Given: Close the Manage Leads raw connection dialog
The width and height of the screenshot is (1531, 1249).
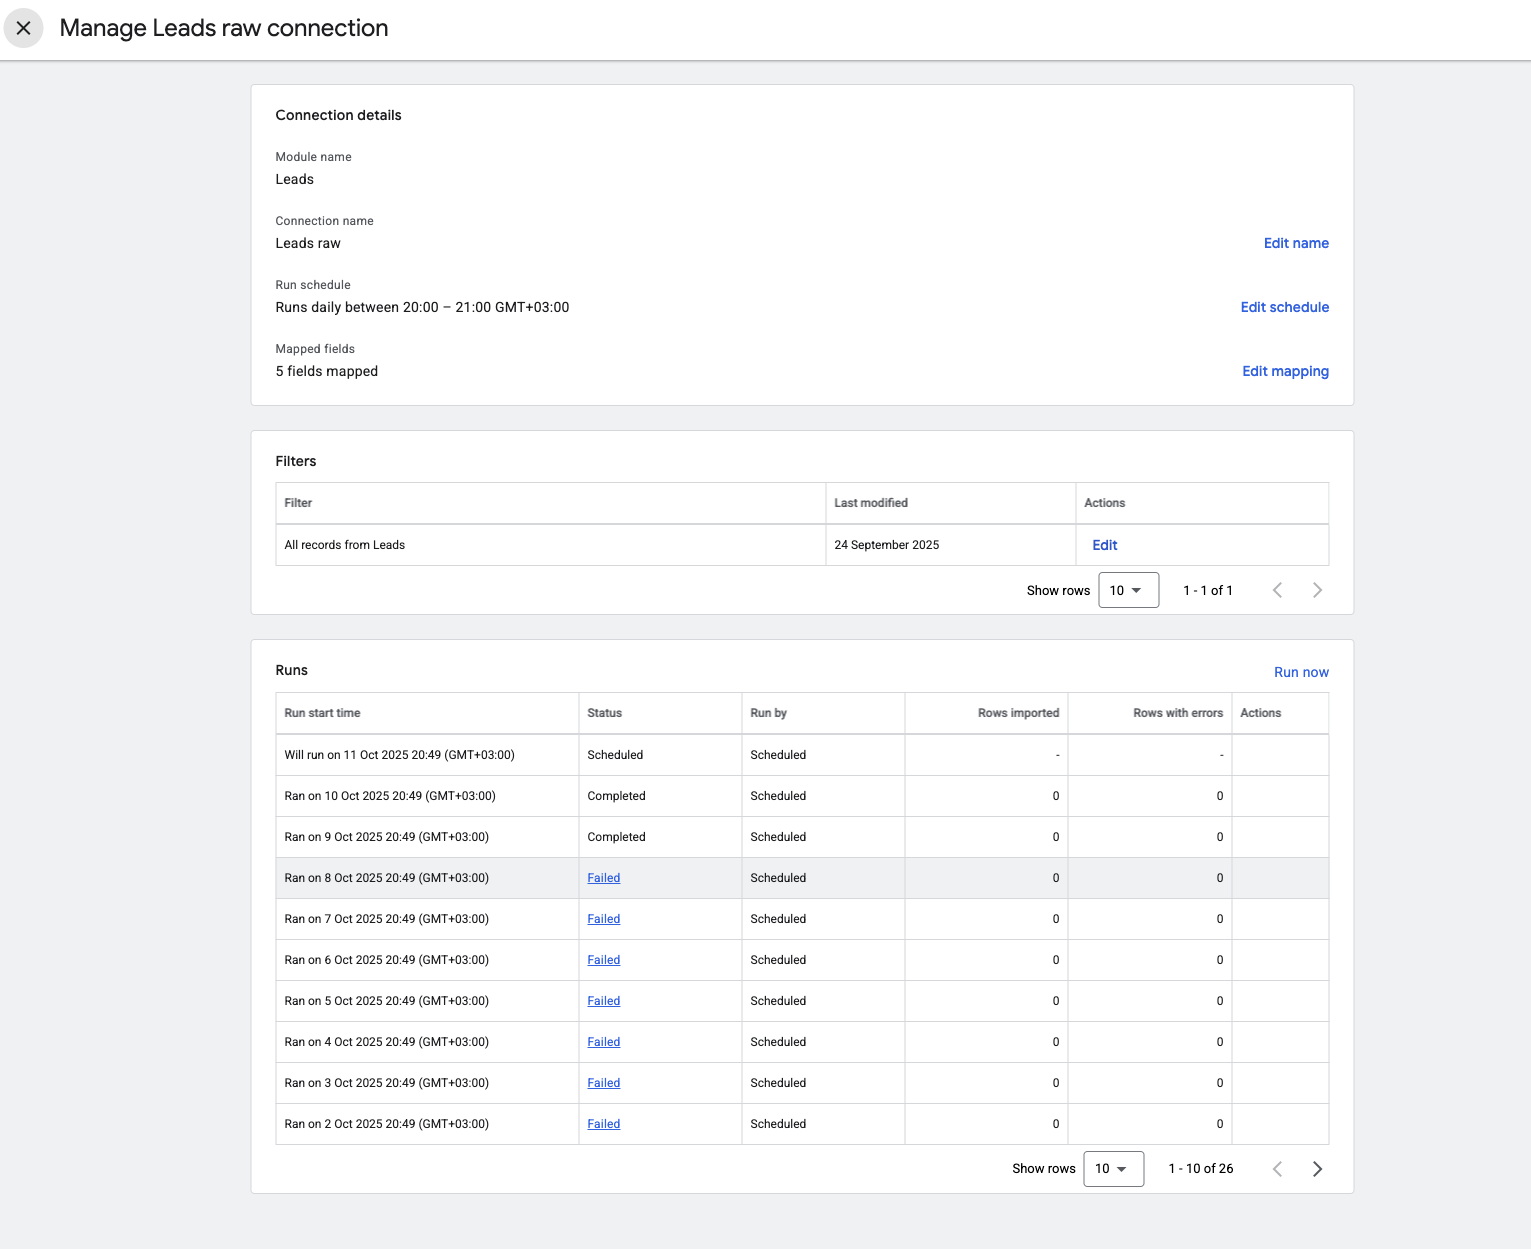Looking at the screenshot, I should [x=24, y=28].
